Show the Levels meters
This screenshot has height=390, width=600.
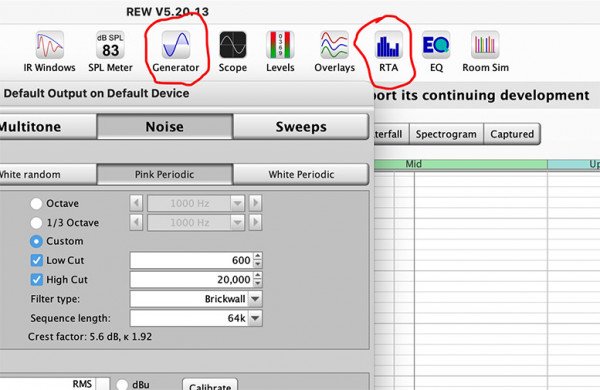[x=280, y=52]
